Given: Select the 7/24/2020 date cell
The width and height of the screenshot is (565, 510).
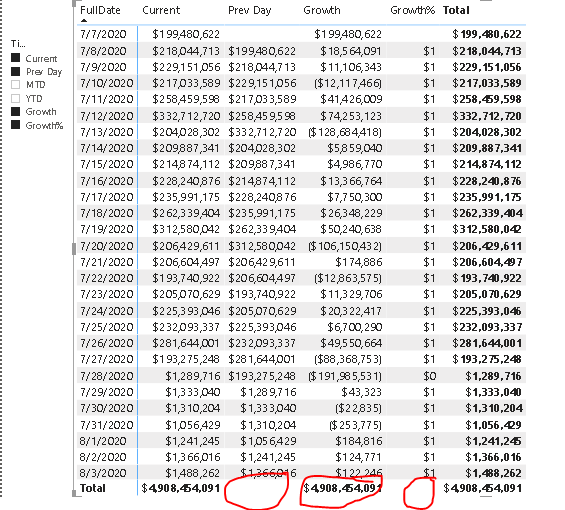Looking at the screenshot, I should 107,311.
